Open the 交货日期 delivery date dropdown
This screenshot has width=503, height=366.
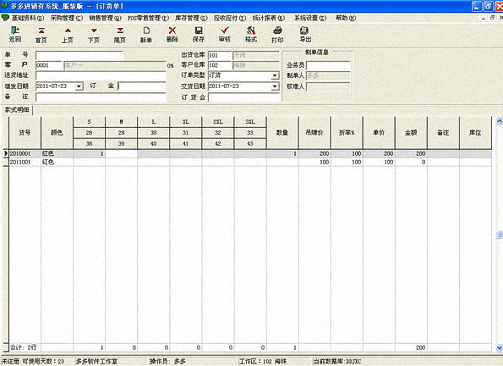275,86
